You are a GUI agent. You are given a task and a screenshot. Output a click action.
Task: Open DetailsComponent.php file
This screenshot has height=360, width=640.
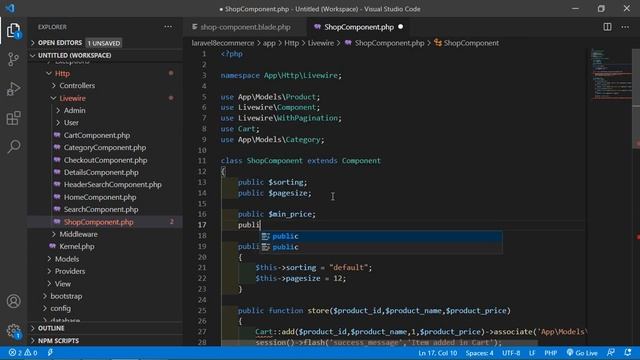[101, 172]
